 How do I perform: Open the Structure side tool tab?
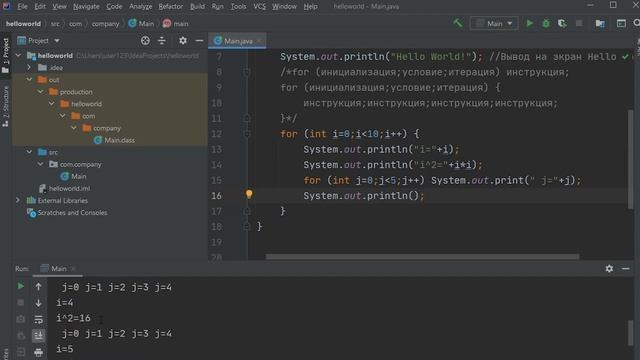(x=5, y=106)
